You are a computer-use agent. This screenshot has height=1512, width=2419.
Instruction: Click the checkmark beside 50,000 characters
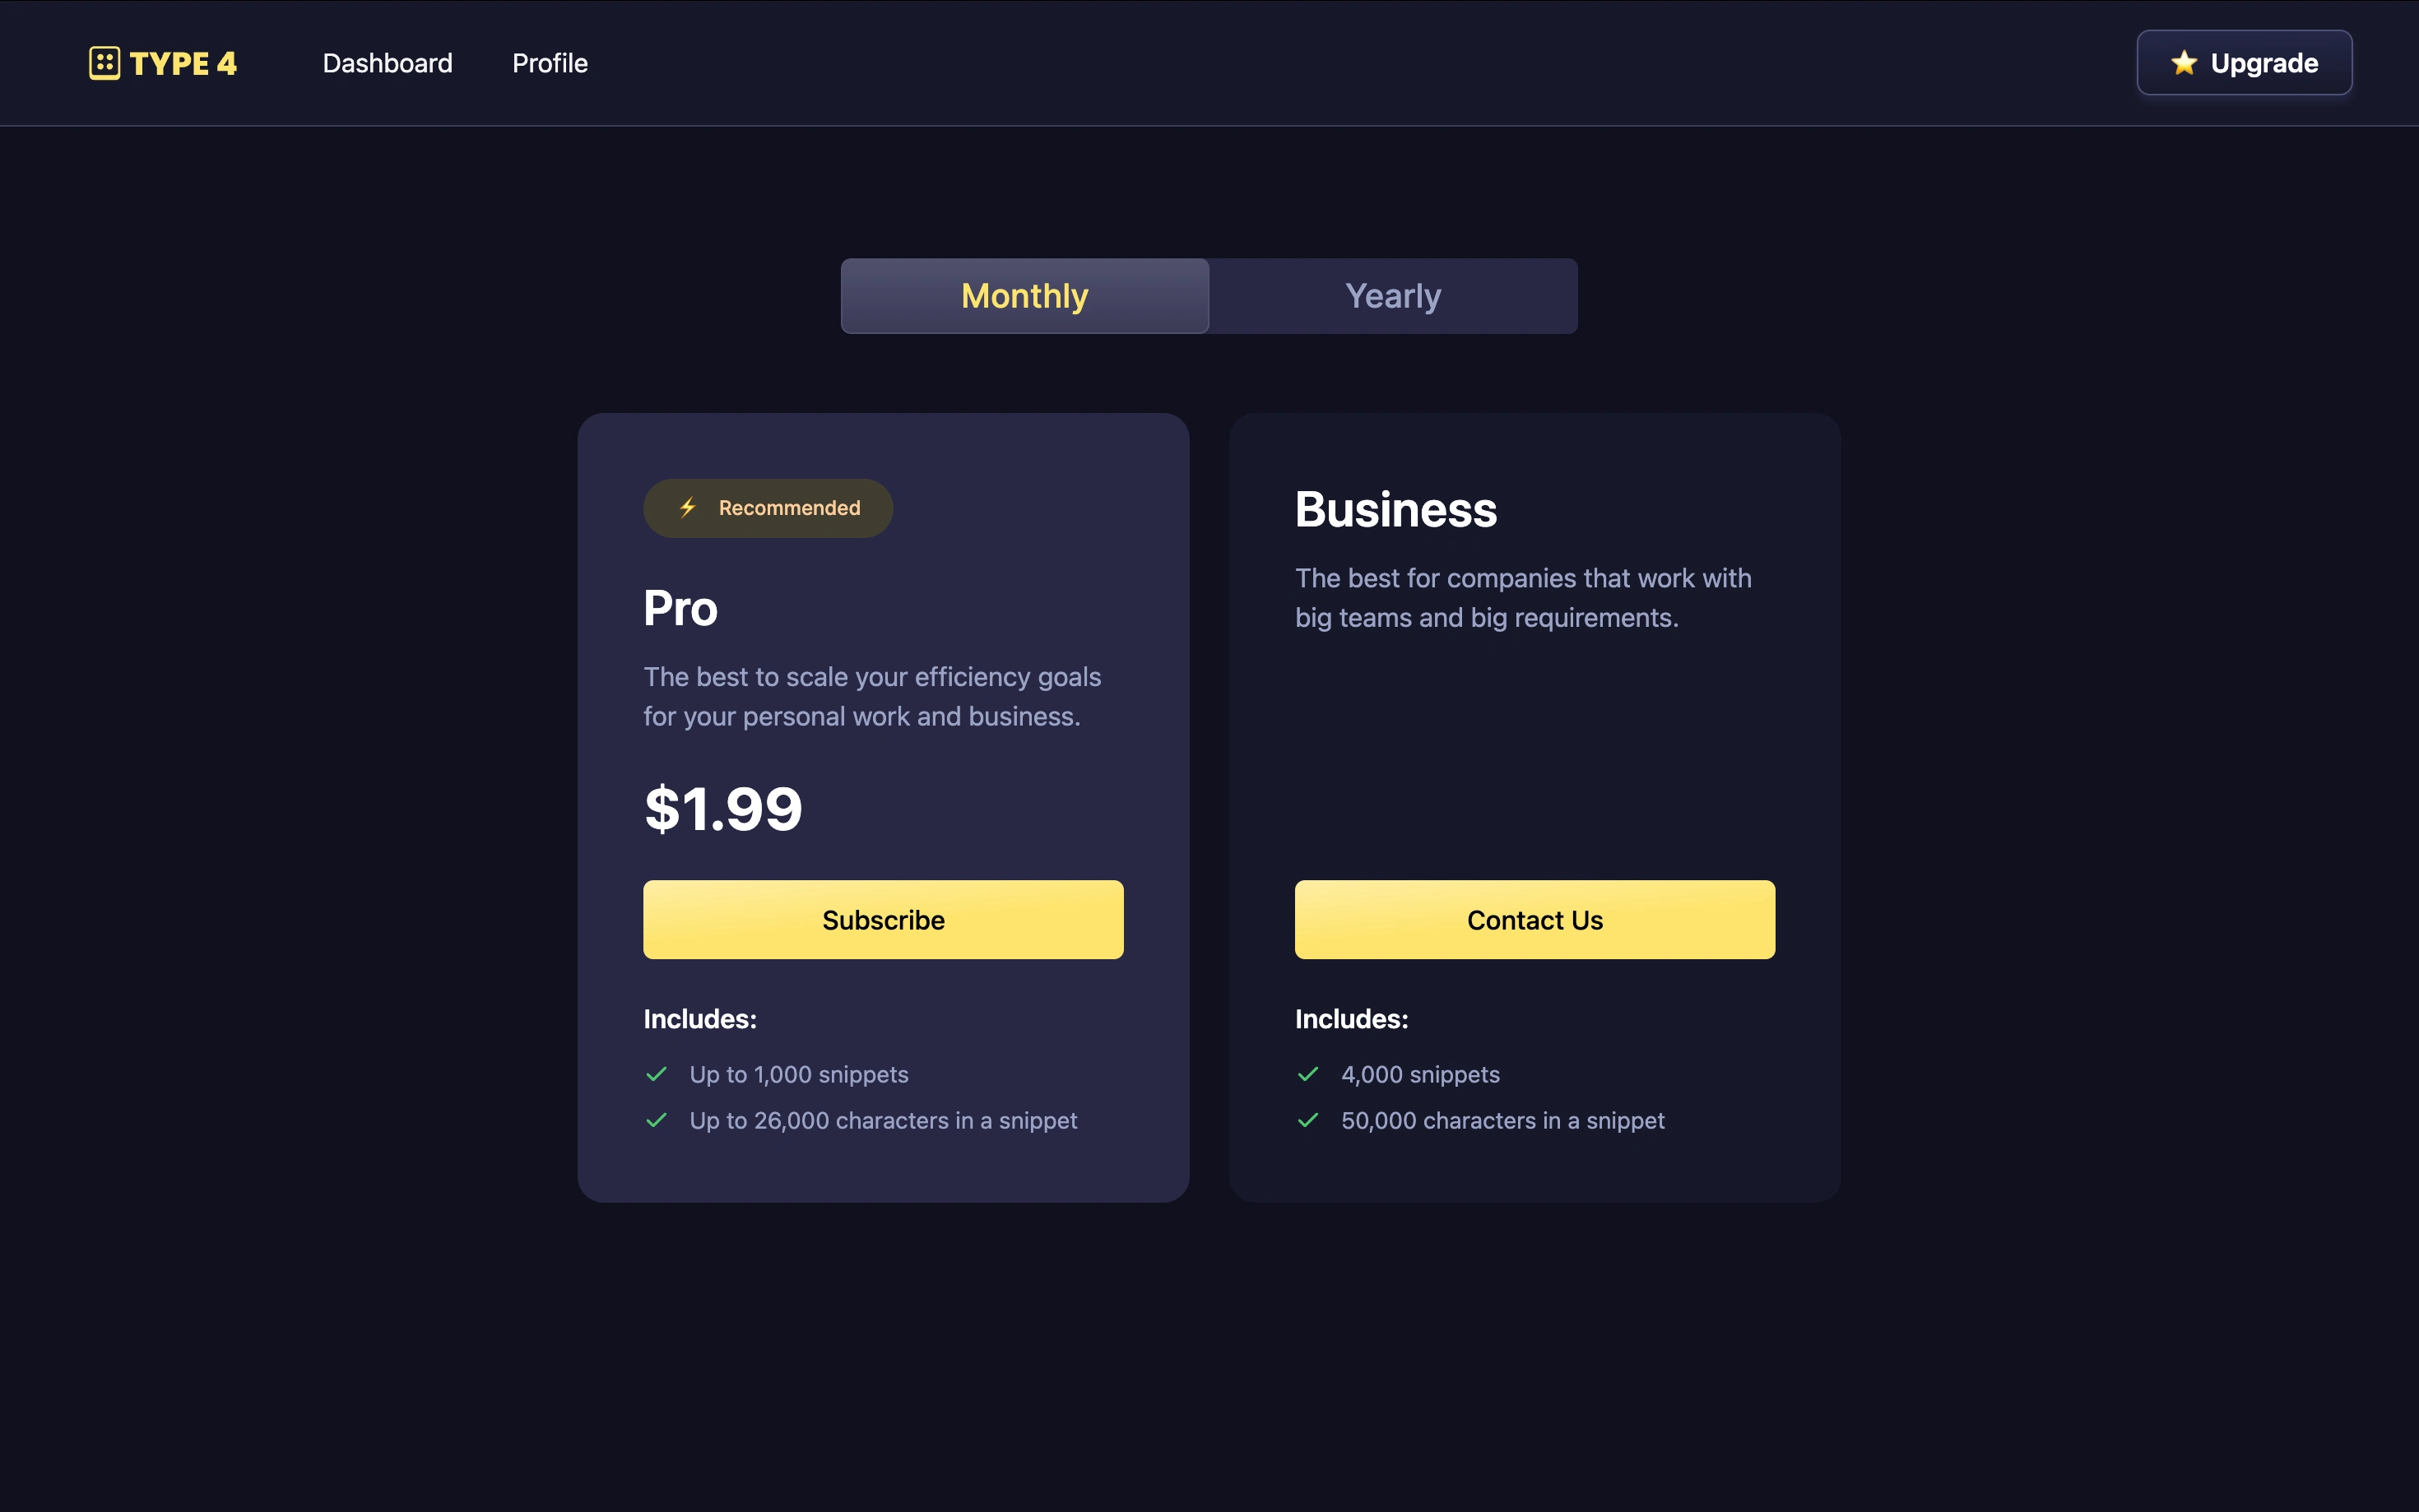(1308, 1120)
